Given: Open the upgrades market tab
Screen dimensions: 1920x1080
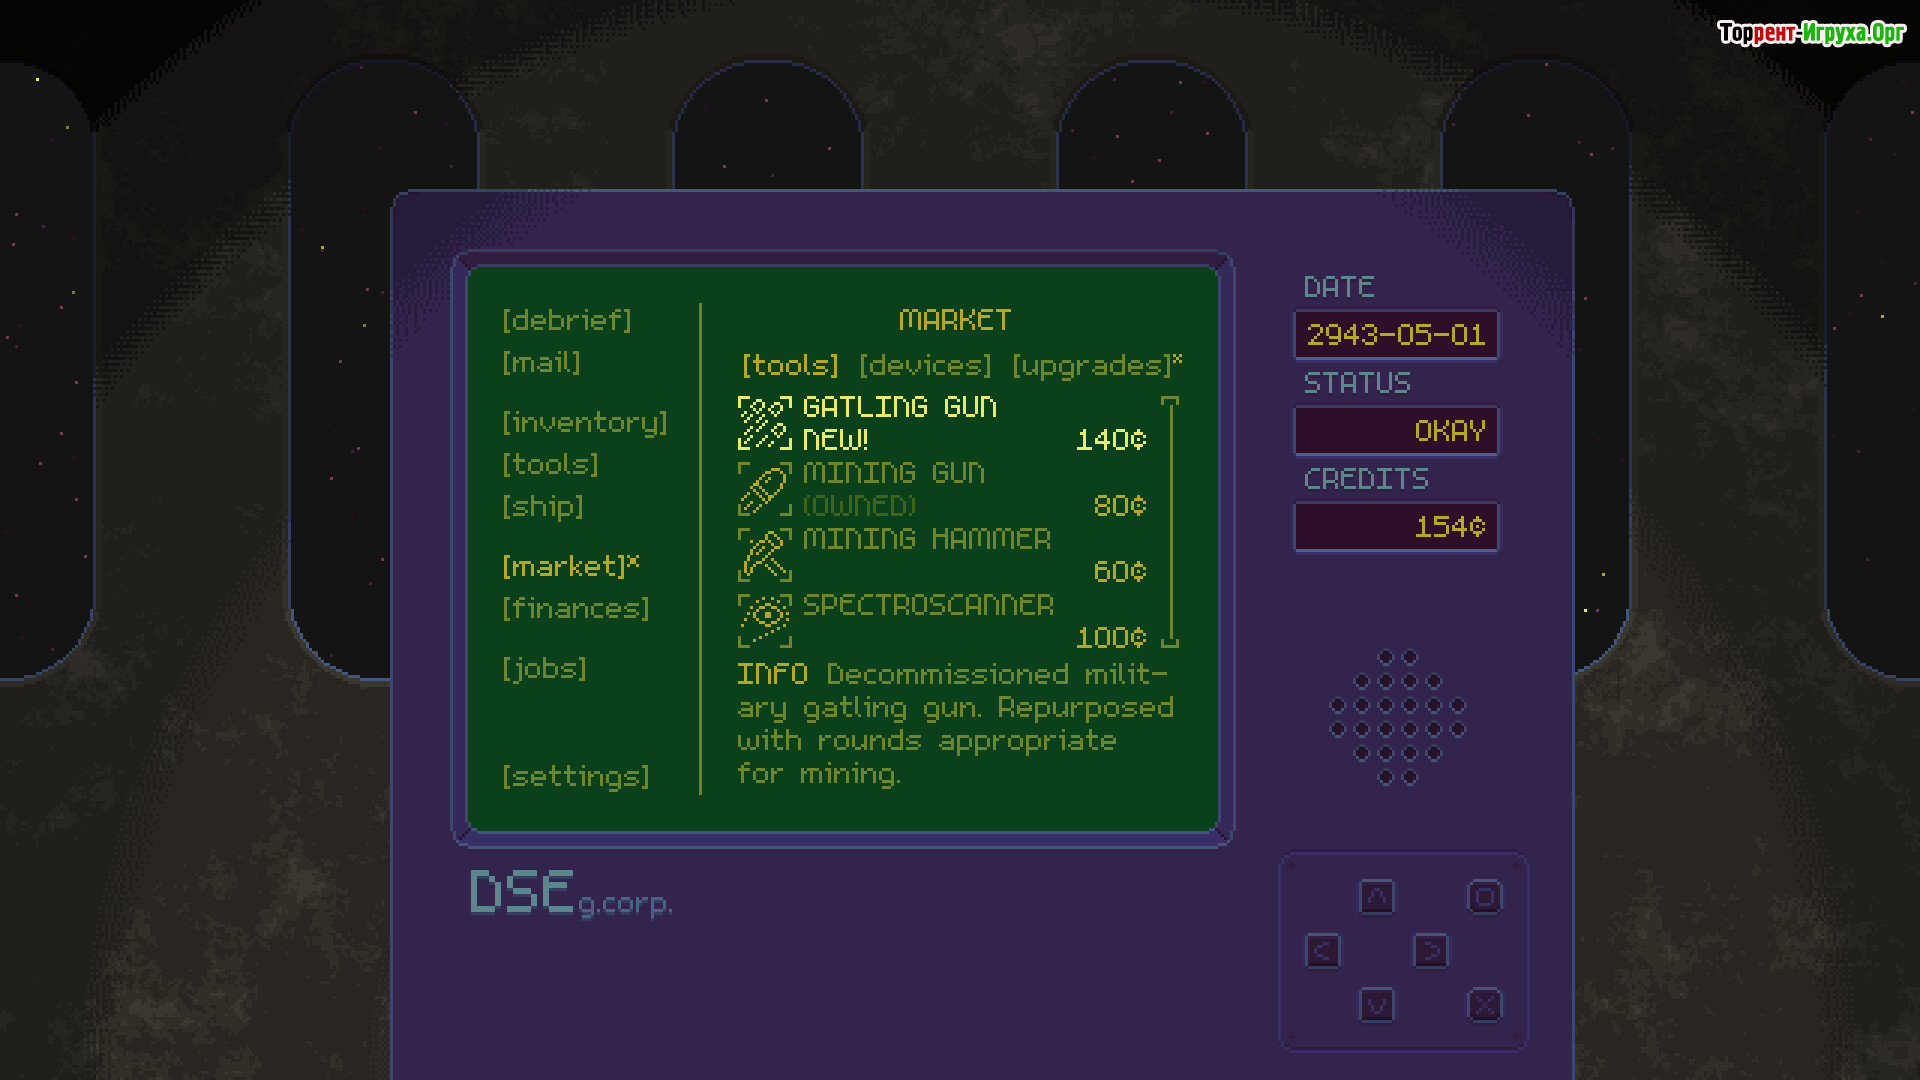Looking at the screenshot, I should [1091, 366].
